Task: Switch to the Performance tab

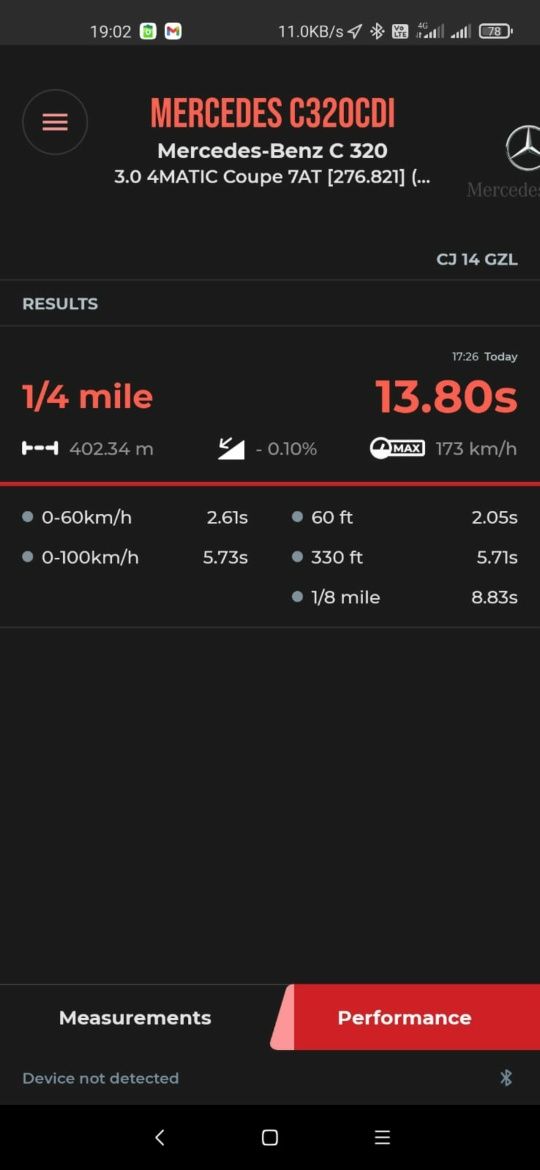Action: pos(404,1018)
